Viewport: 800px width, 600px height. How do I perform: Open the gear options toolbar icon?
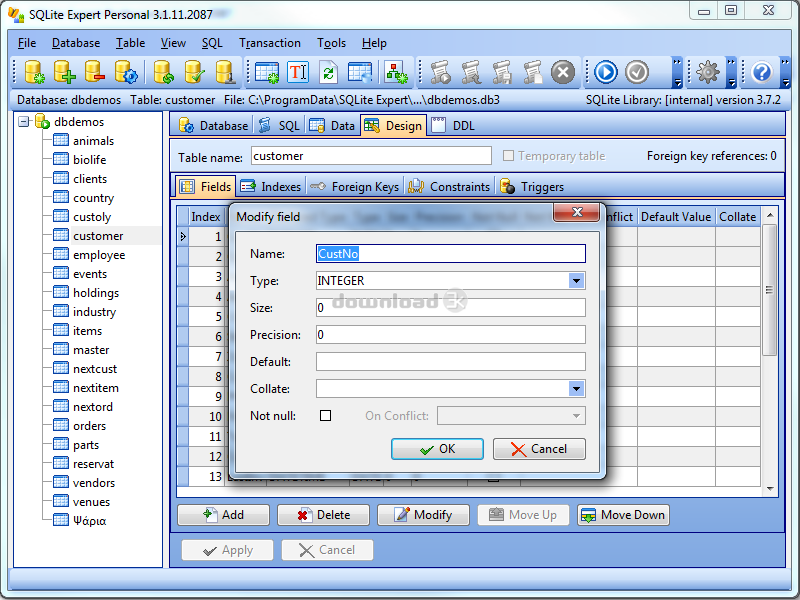pos(708,72)
